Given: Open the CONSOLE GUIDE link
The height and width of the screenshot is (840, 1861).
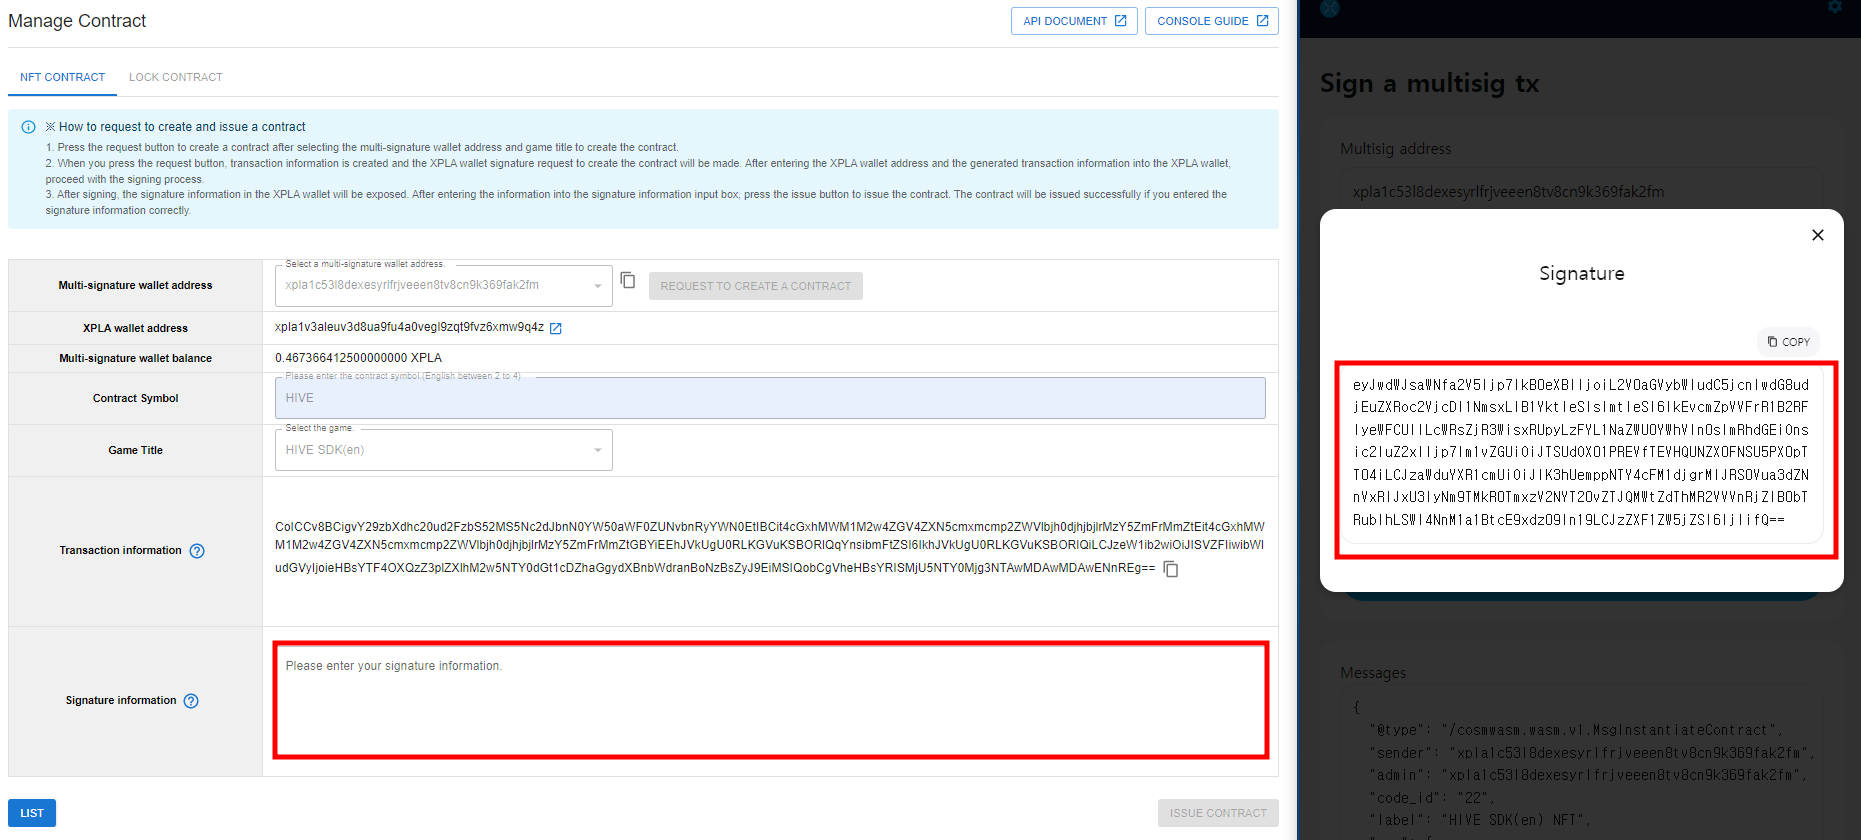Looking at the screenshot, I should pyautogui.click(x=1212, y=21).
